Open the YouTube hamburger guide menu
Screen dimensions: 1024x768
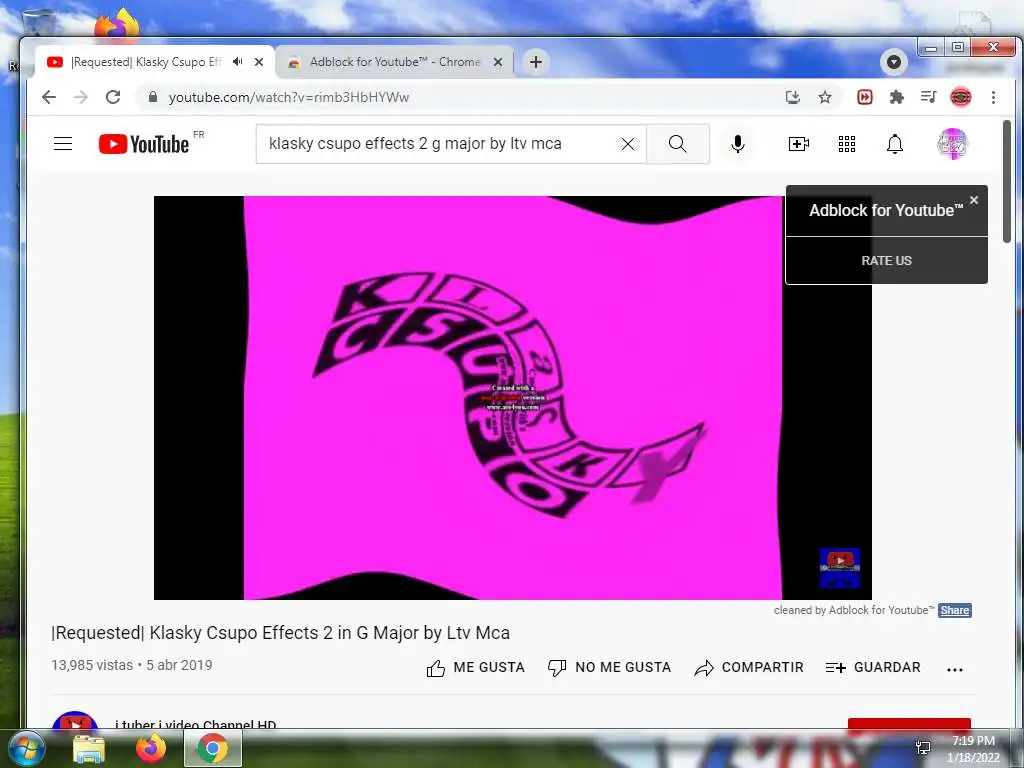click(x=63, y=144)
